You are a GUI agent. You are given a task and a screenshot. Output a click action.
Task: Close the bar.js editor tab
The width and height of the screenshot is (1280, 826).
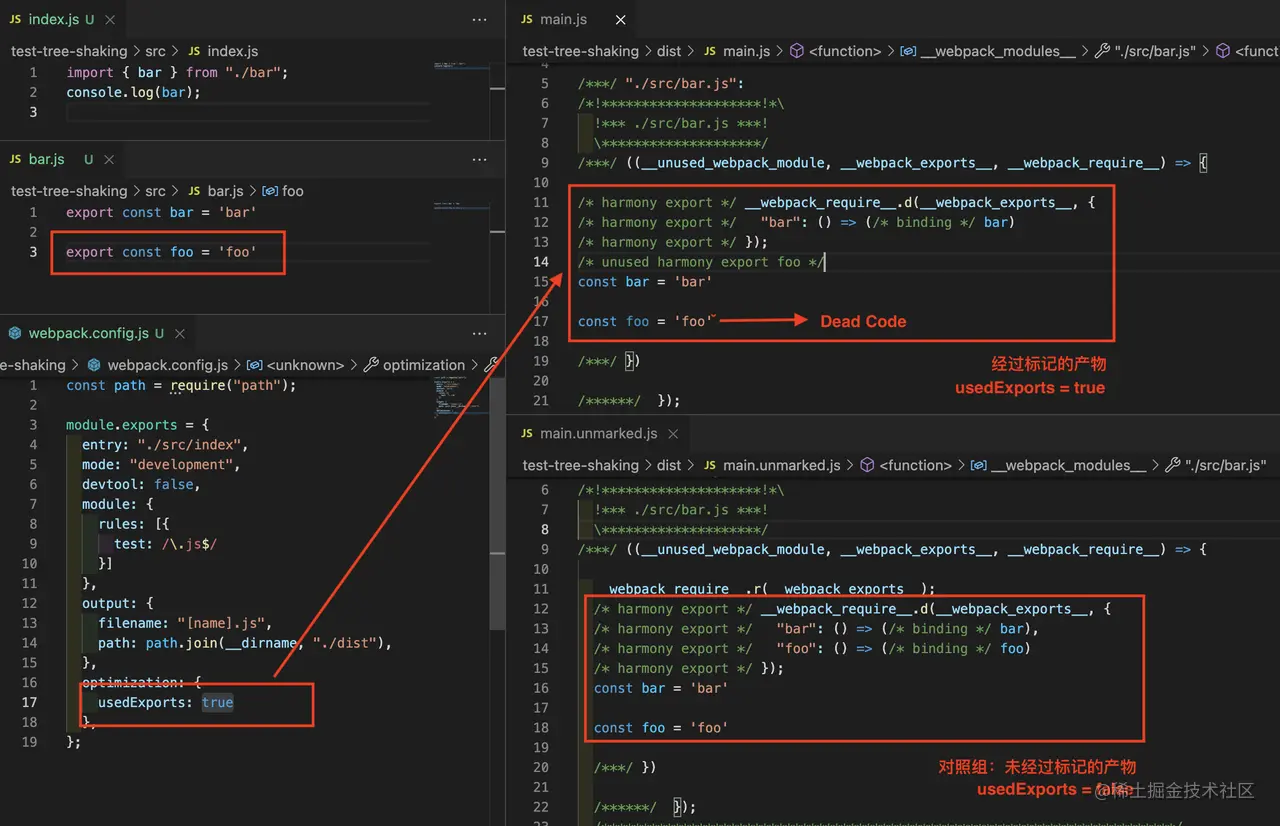pos(109,160)
